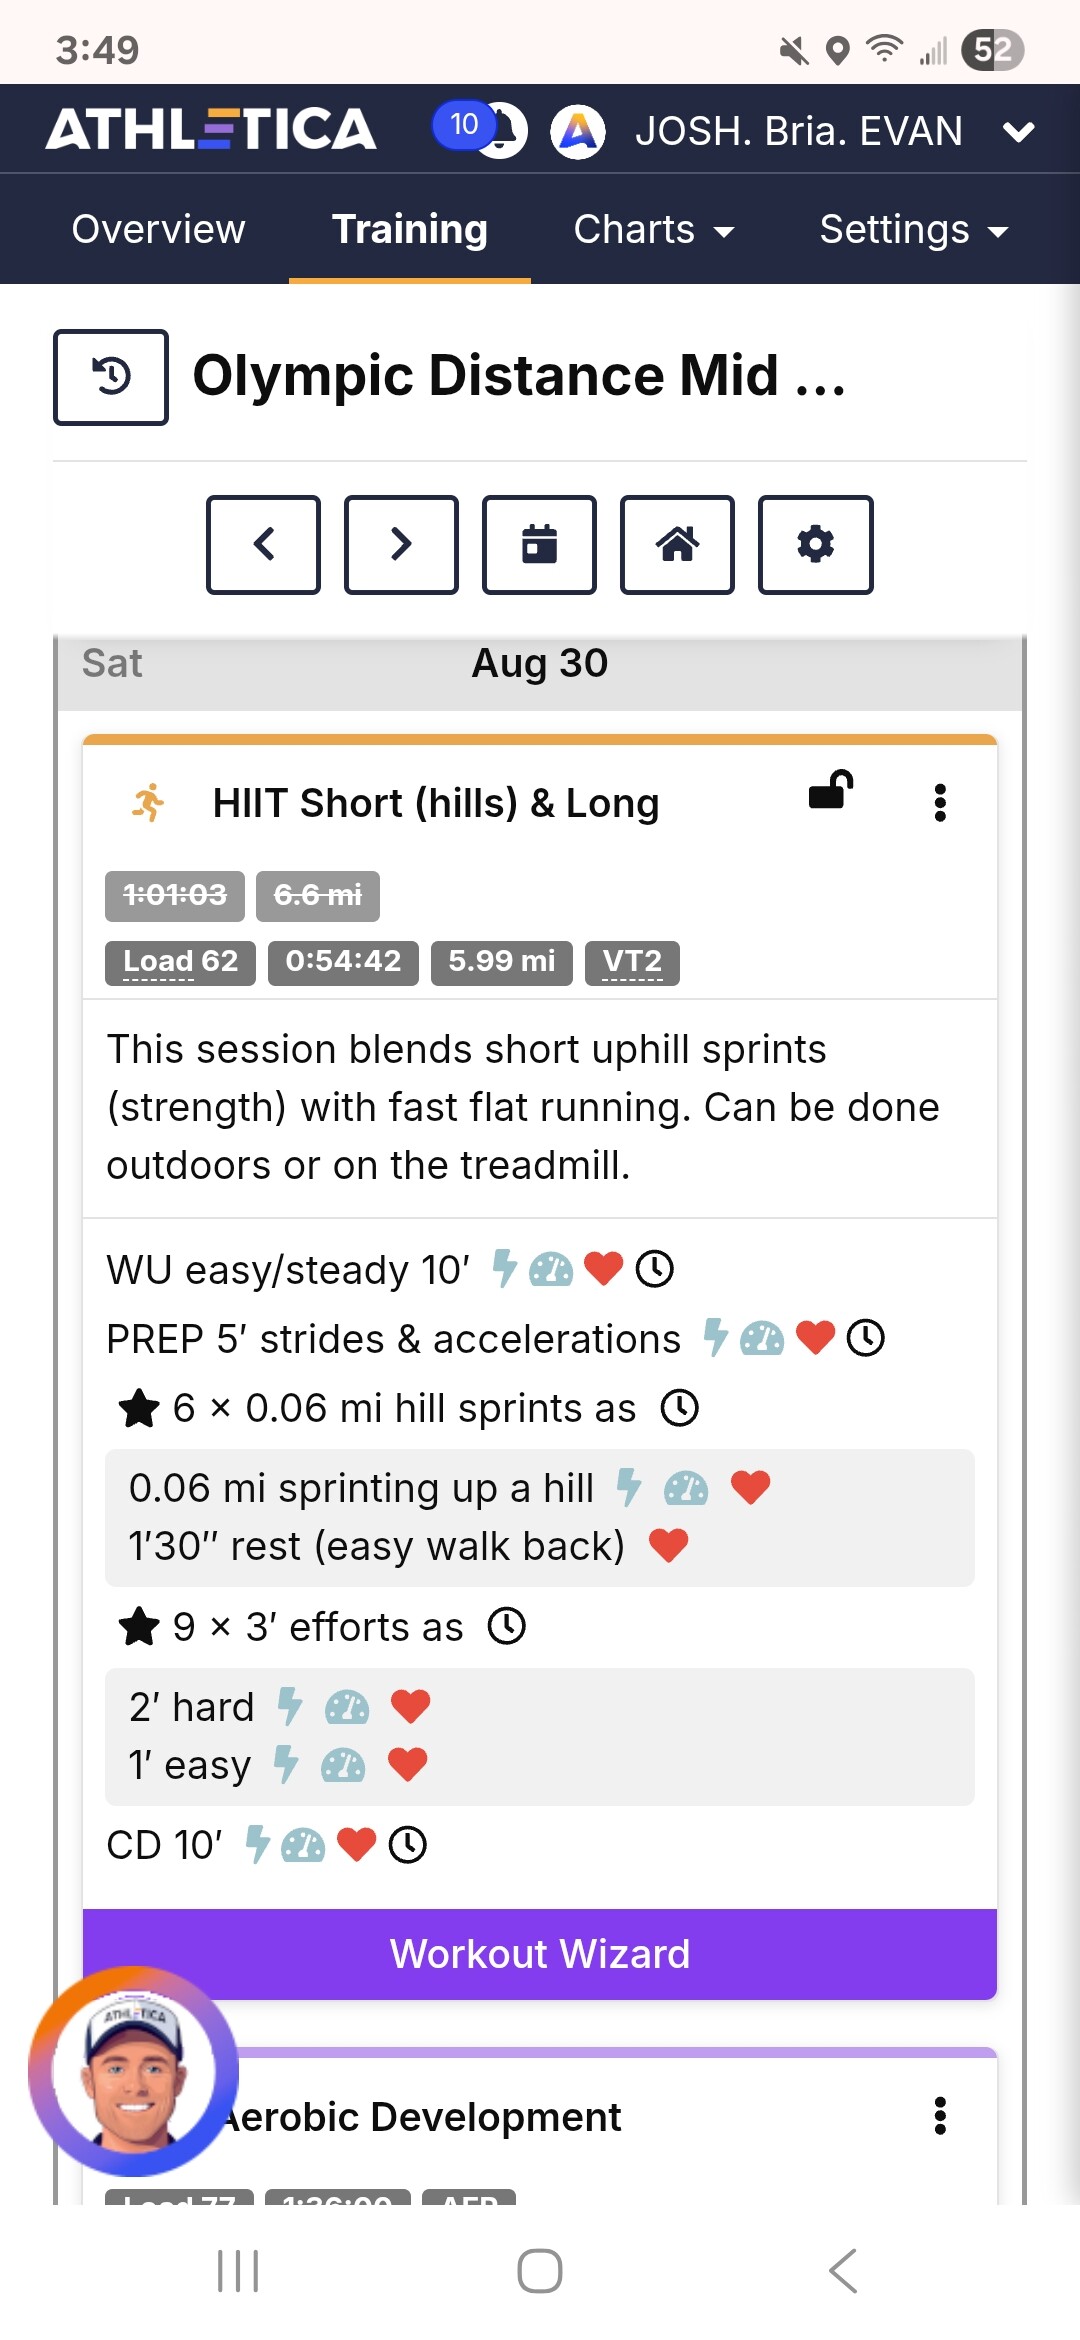Switch to the Overview tab

[x=158, y=230]
